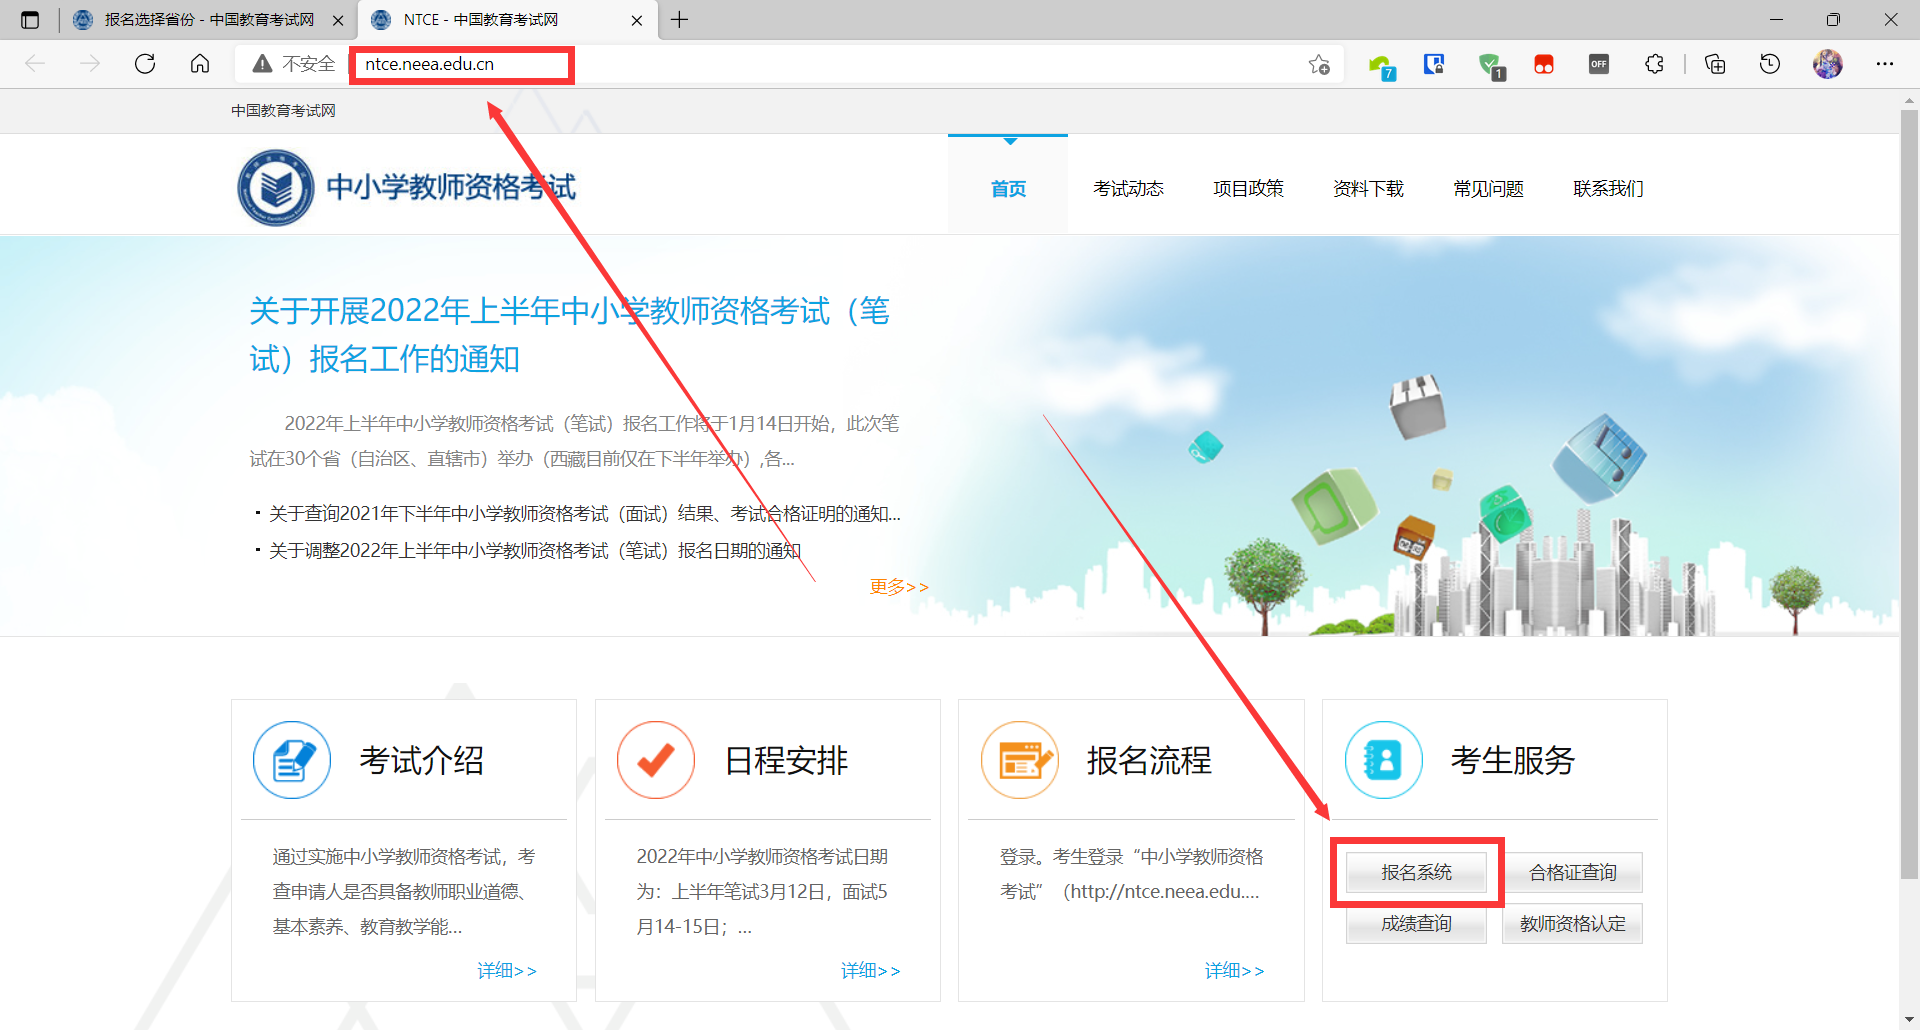Image resolution: width=1920 pixels, height=1030 pixels.
Task: Open browser settings ellipsis menu
Action: (1885, 64)
